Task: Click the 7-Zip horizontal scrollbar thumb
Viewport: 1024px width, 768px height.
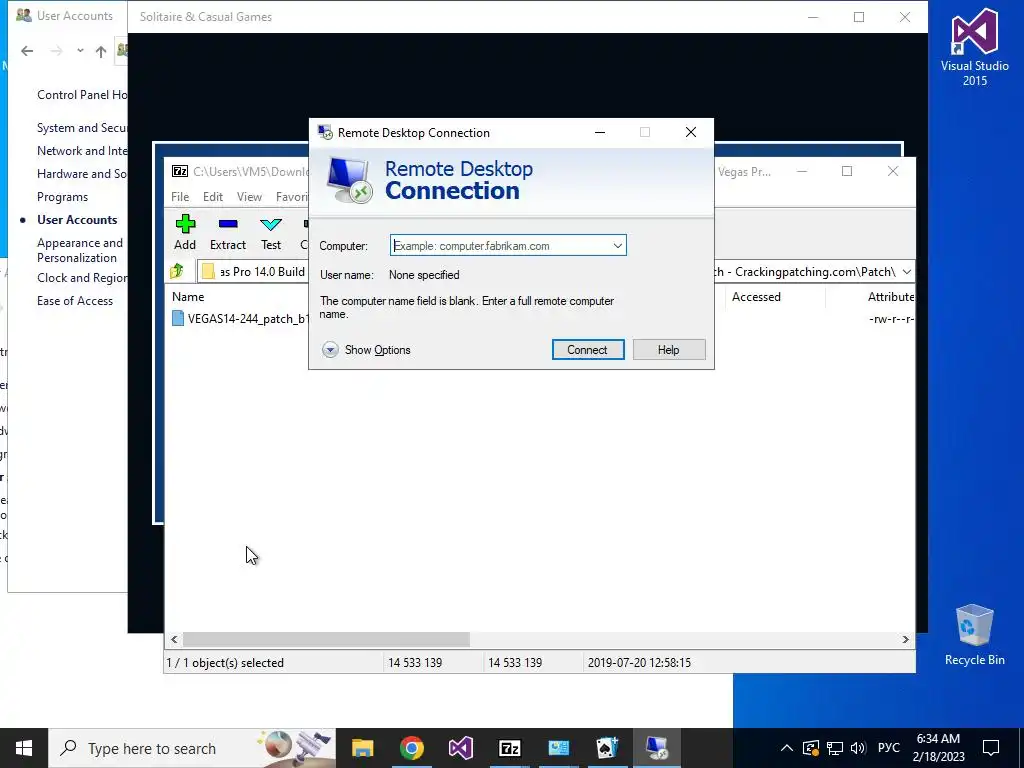Action: point(326,639)
